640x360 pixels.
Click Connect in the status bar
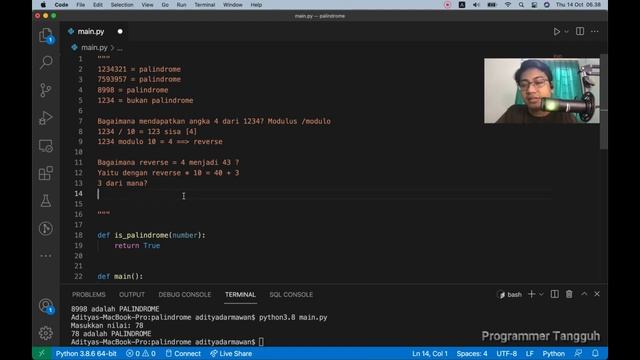[x=183, y=353]
